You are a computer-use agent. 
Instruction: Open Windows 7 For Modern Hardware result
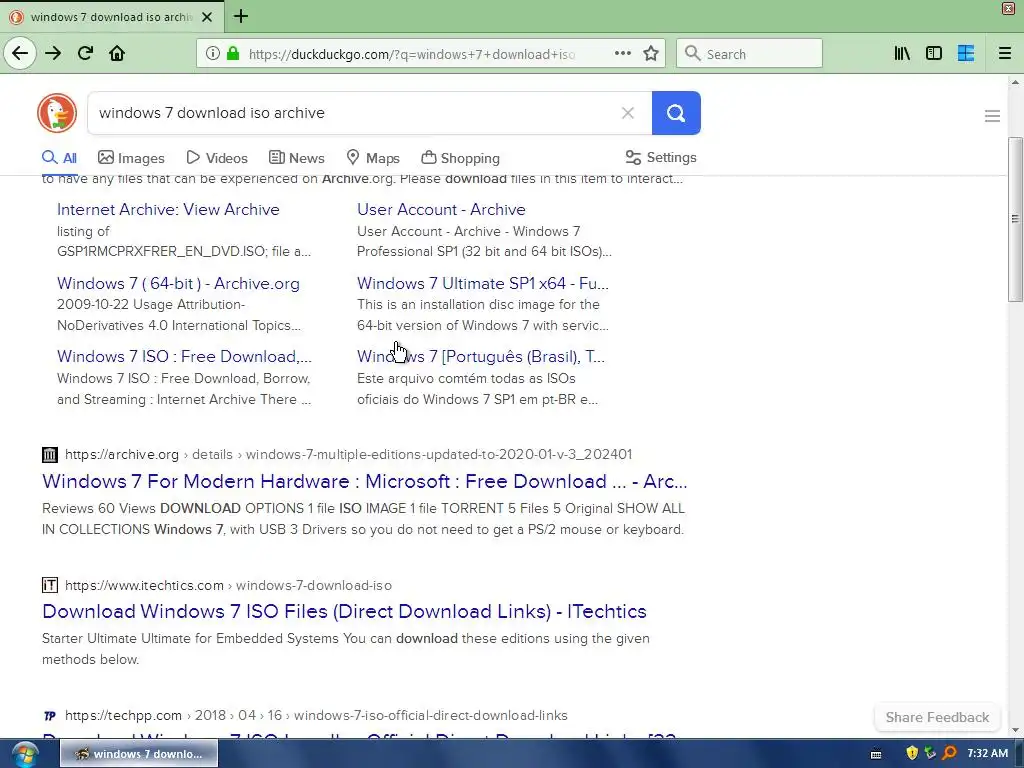point(364,481)
